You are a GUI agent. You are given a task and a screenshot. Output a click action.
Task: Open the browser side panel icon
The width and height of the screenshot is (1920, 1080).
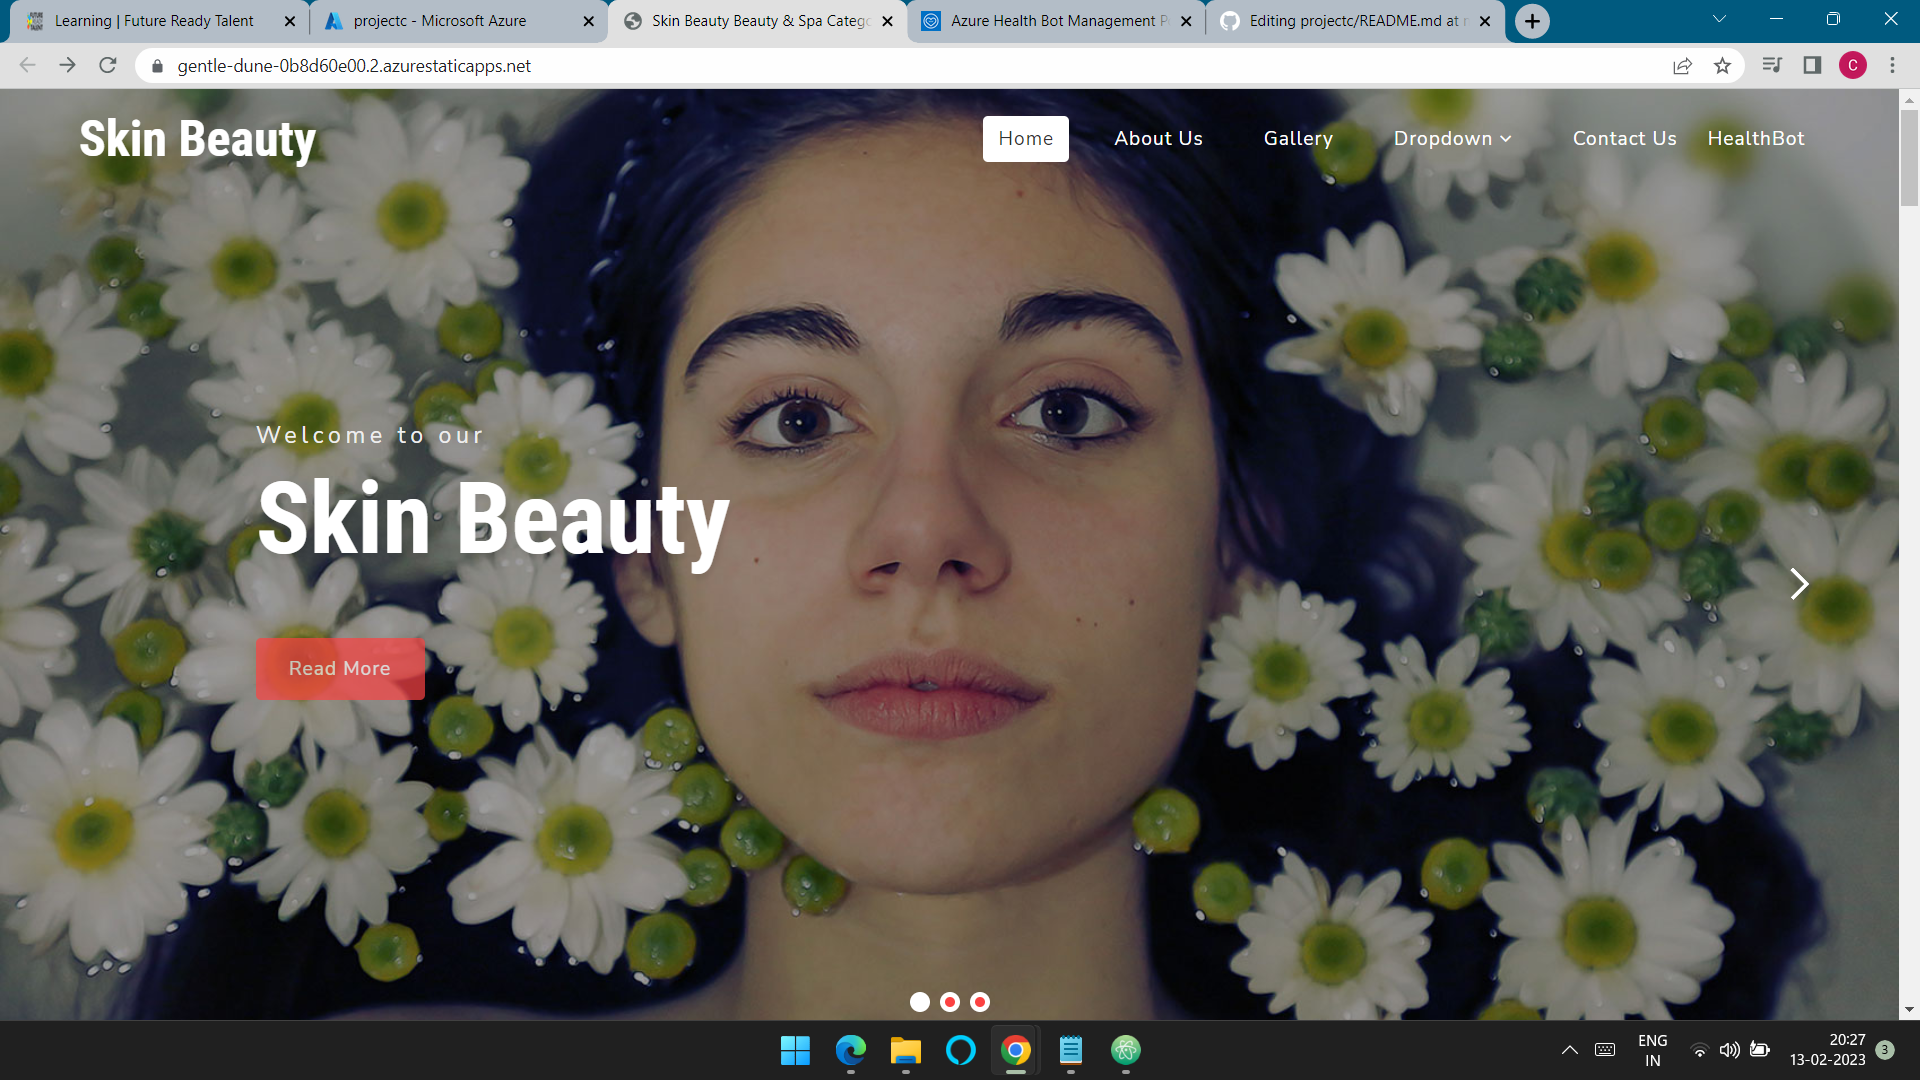[x=1812, y=66]
